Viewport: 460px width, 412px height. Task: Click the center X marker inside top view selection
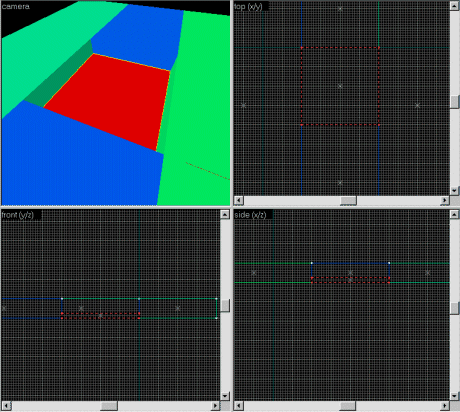[340, 86]
